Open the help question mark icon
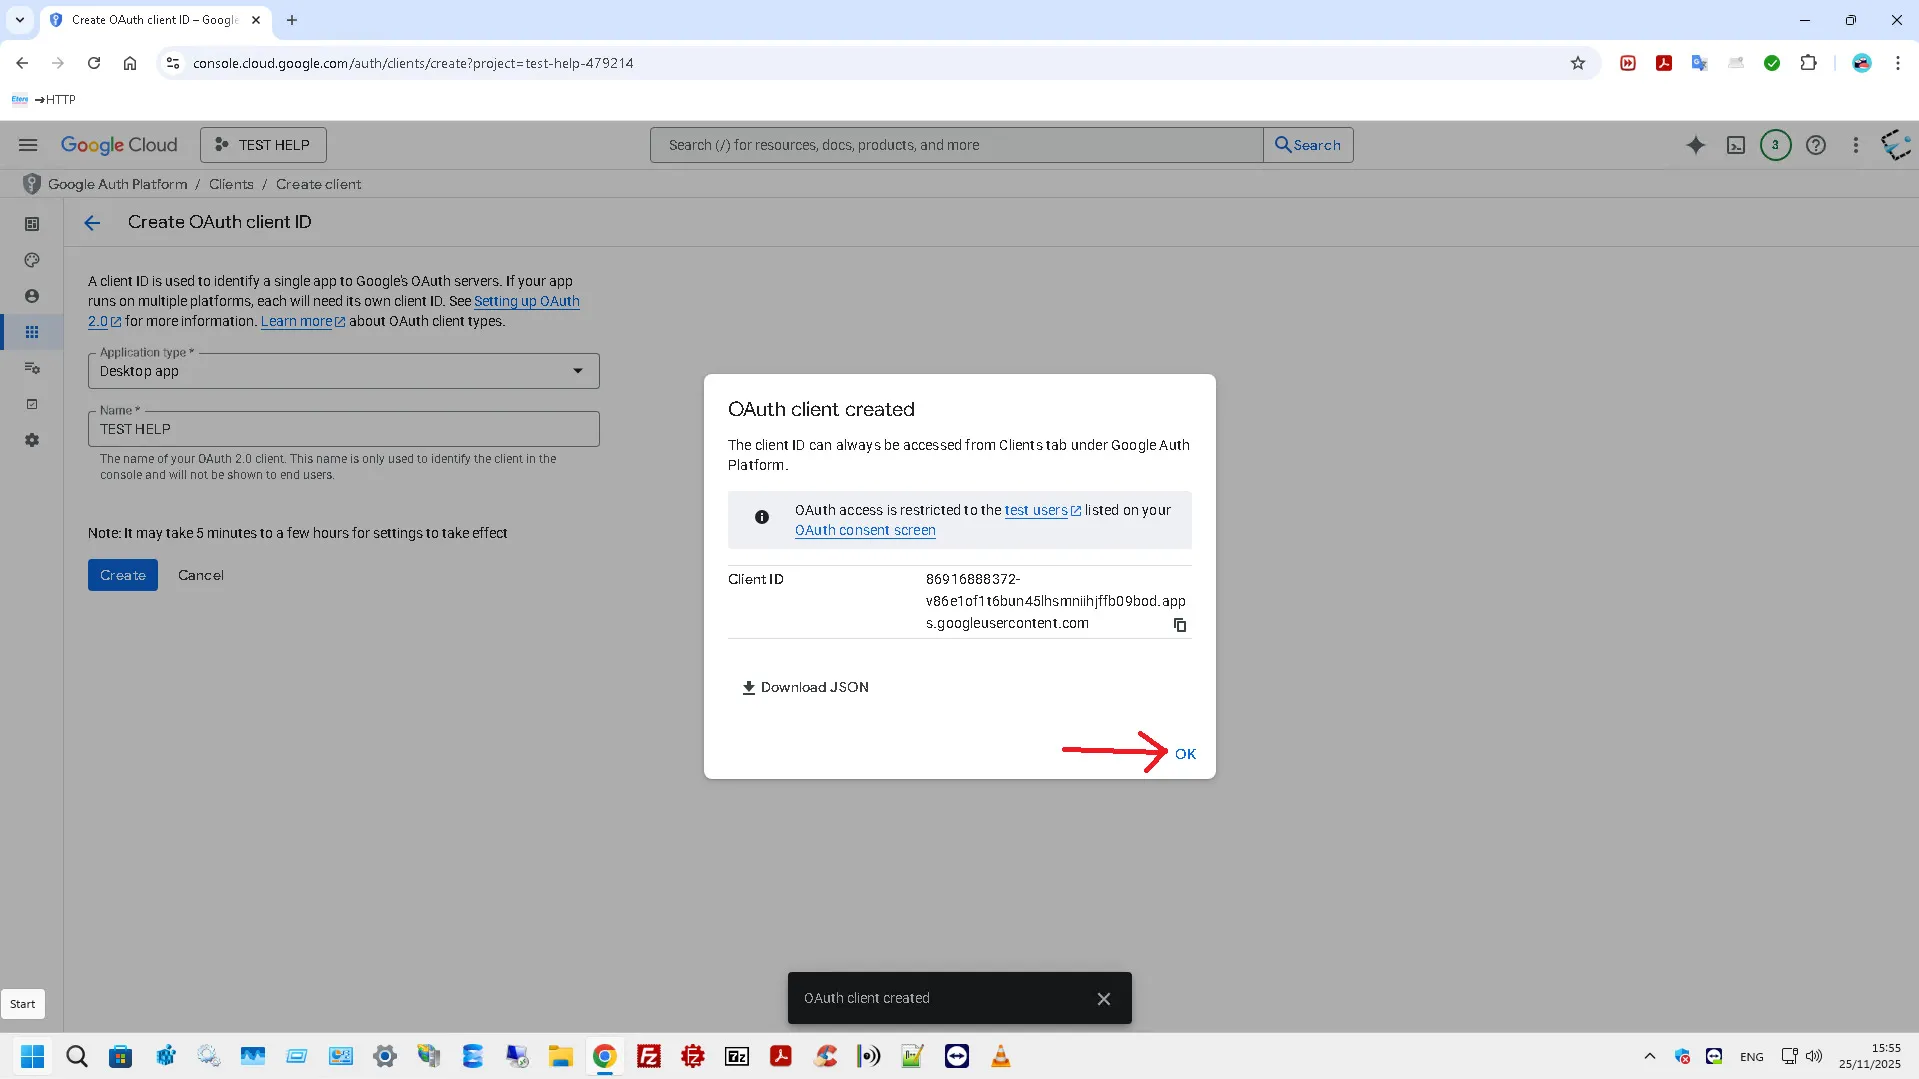1919x1079 pixels. point(1815,145)
